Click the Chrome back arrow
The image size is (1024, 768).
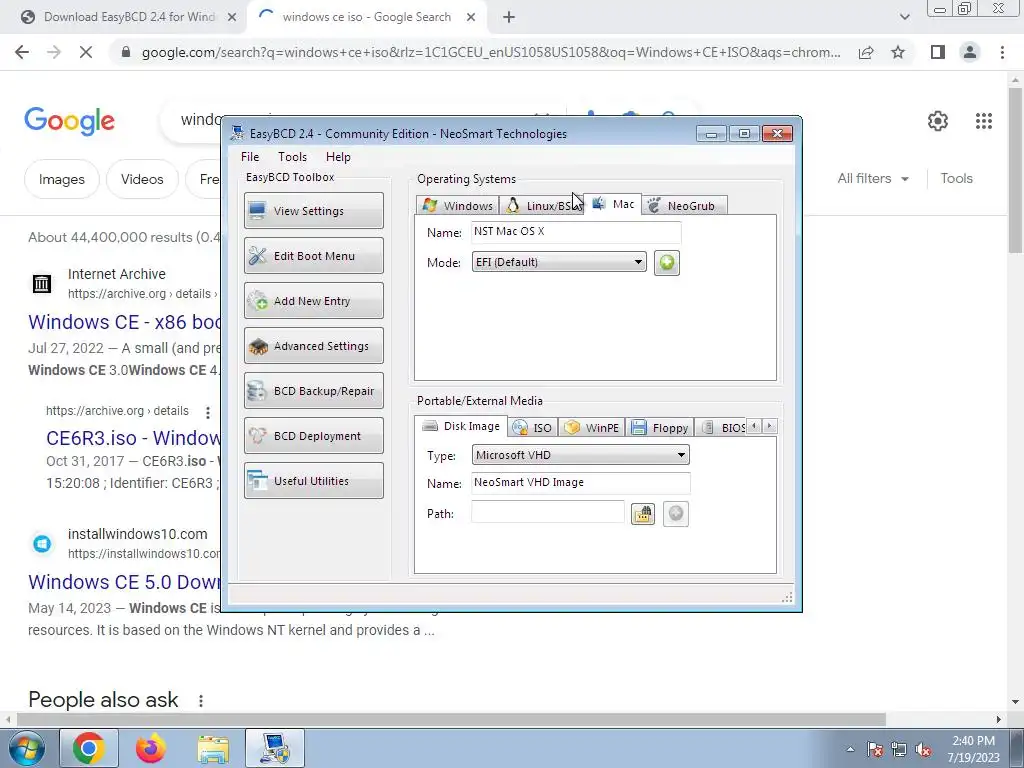point(22,52)
